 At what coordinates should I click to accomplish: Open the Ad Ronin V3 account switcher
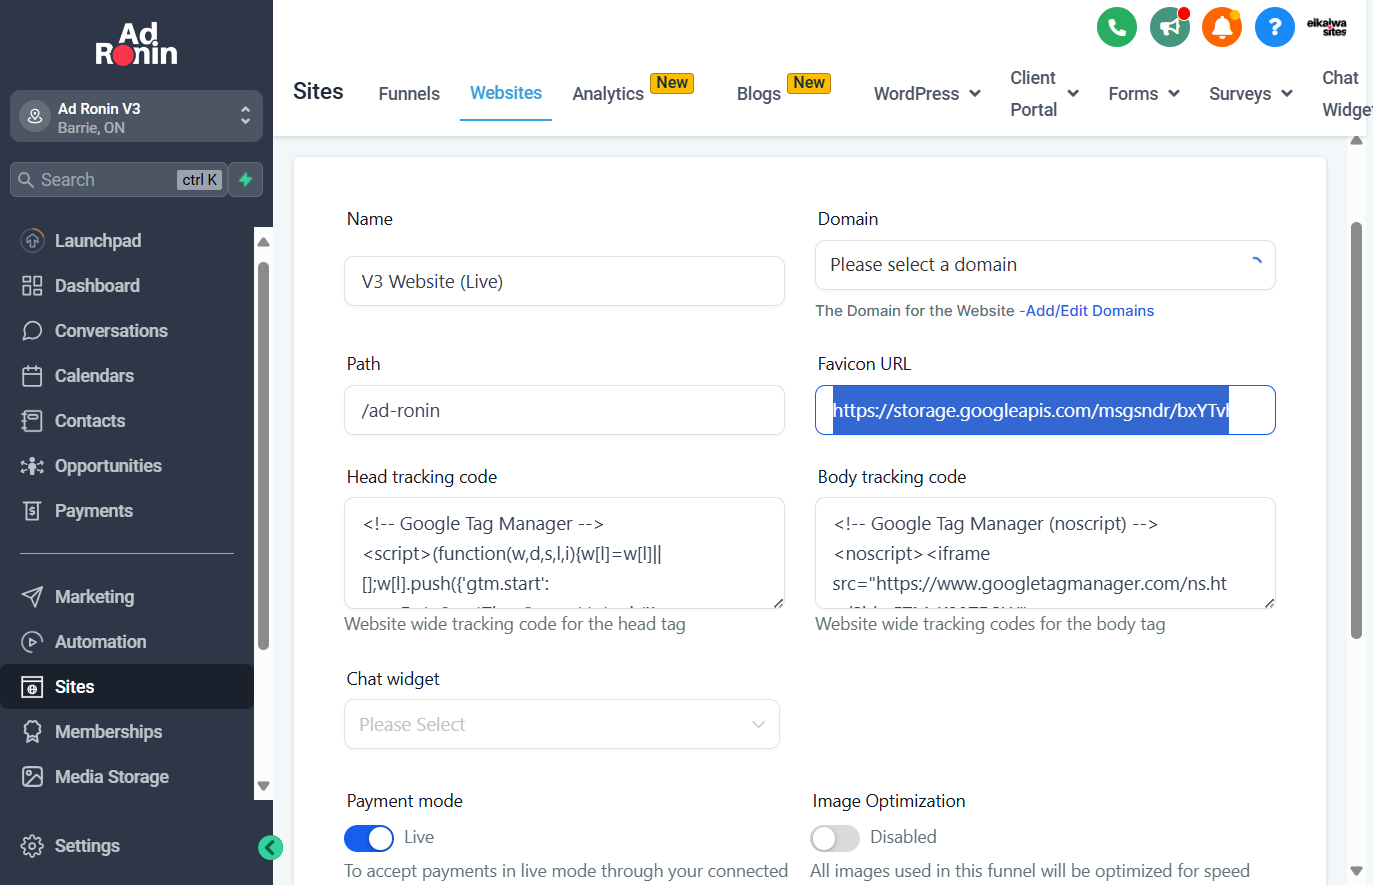(x=136, y=116)
